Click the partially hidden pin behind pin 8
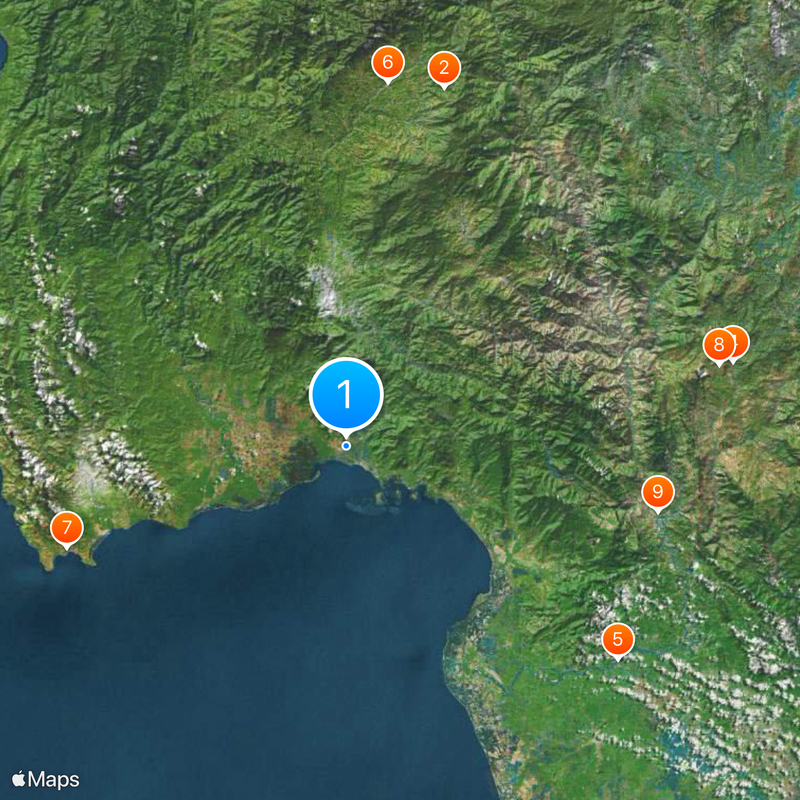The width and height of the screenshot is (800, 800). coord(741,342)
